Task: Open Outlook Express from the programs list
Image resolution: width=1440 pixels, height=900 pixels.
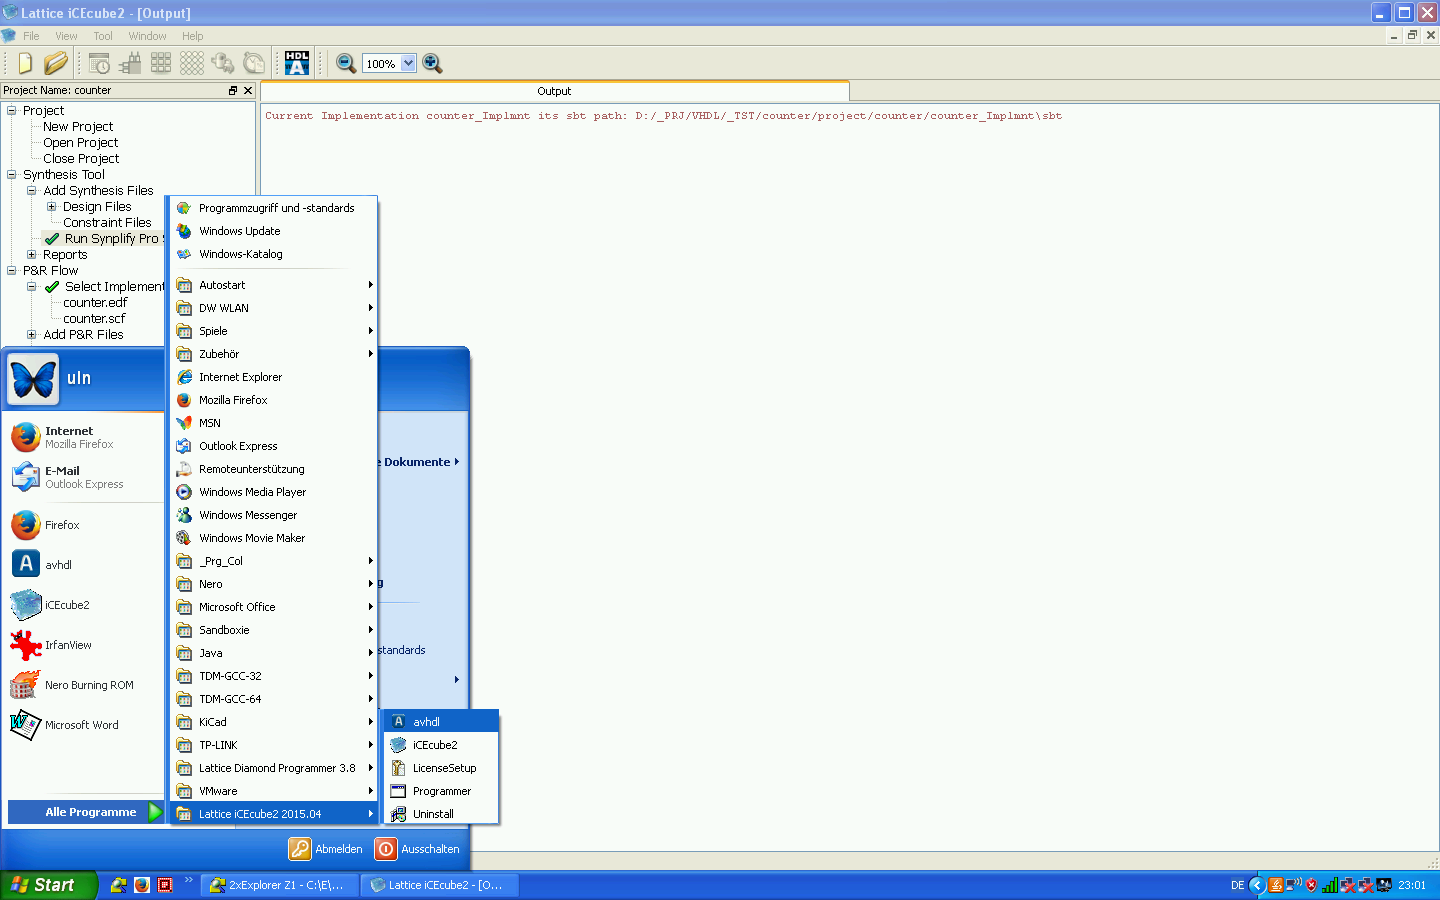Action: 273,446
